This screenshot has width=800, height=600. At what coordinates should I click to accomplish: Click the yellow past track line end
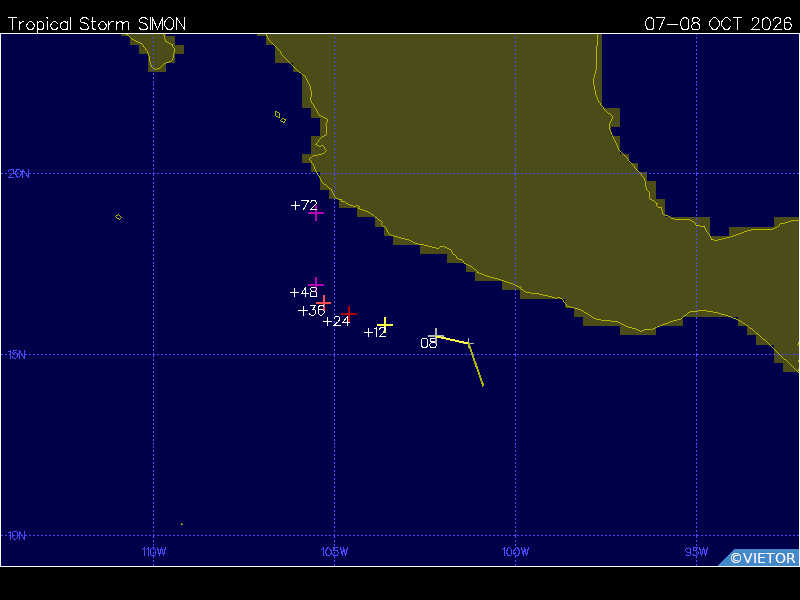(483, 385)
